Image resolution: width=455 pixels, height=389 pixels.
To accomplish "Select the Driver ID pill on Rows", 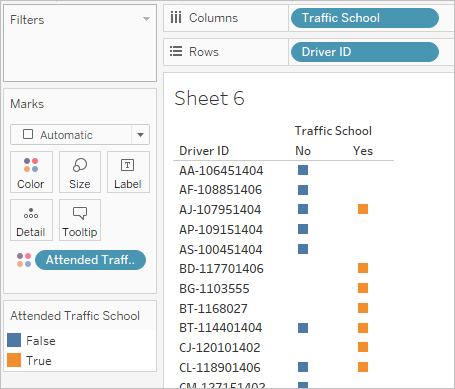I will coord(365,52).
